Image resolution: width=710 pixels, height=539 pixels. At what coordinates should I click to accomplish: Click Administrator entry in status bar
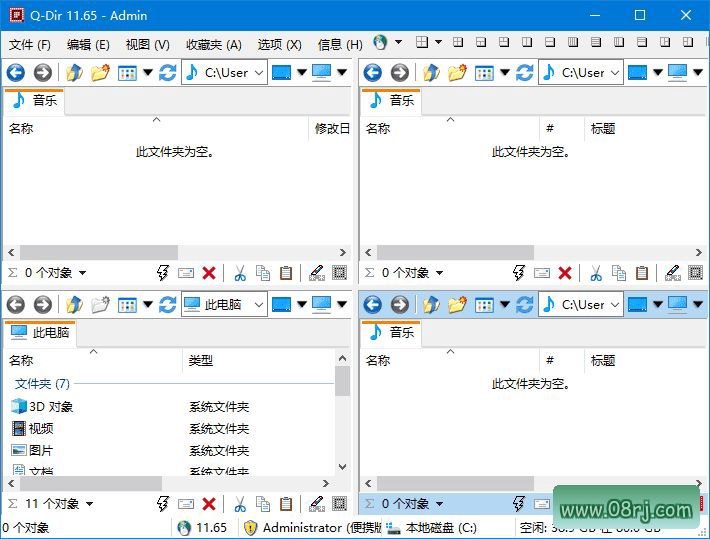click(312, 528)
